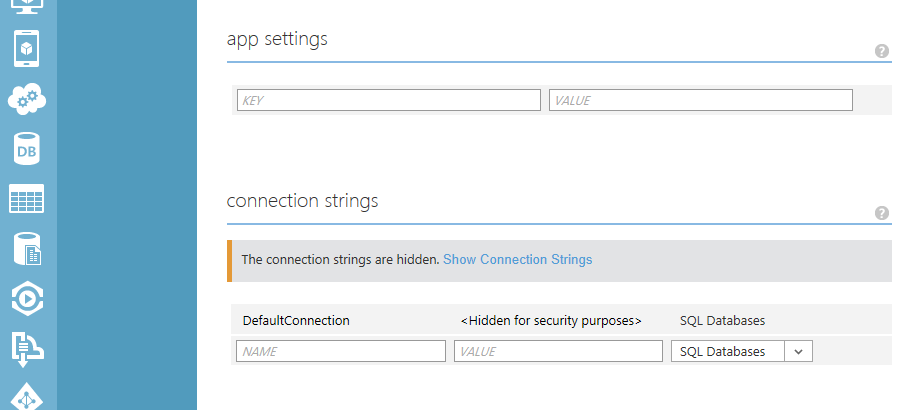Click help icon for app settings

pos(882,51)
